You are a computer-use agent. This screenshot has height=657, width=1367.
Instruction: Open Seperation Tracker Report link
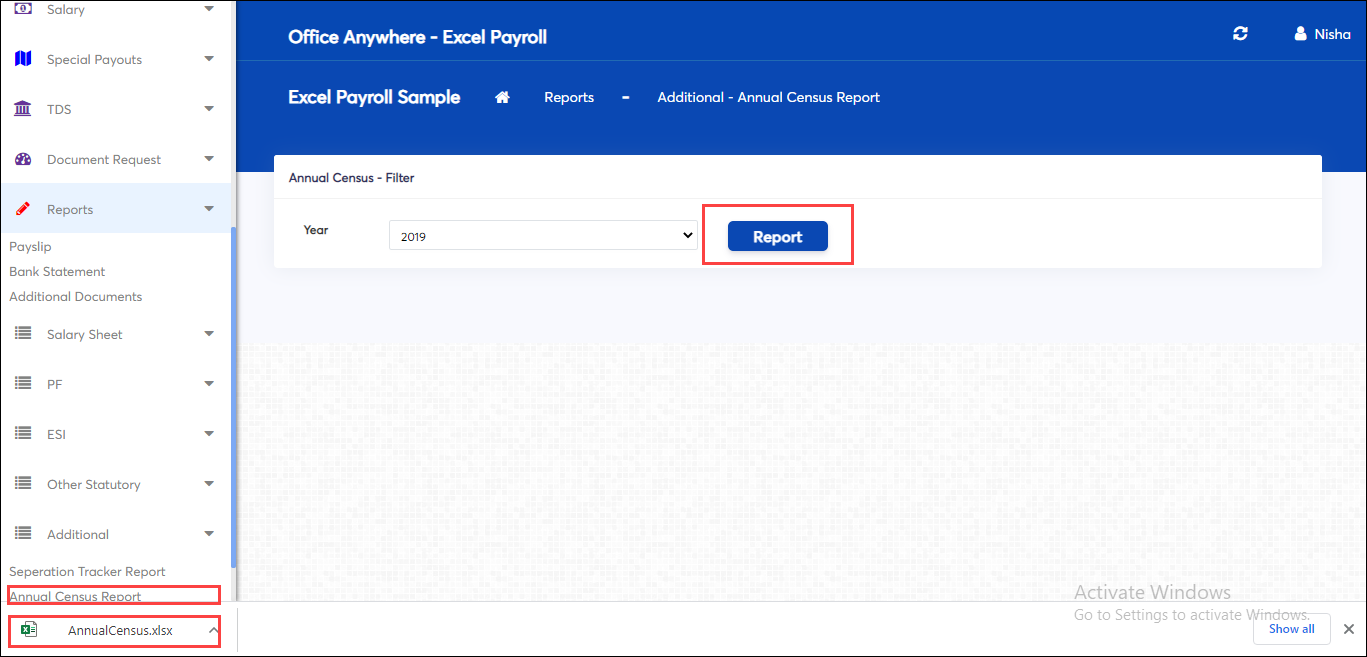tap(87, 571)
